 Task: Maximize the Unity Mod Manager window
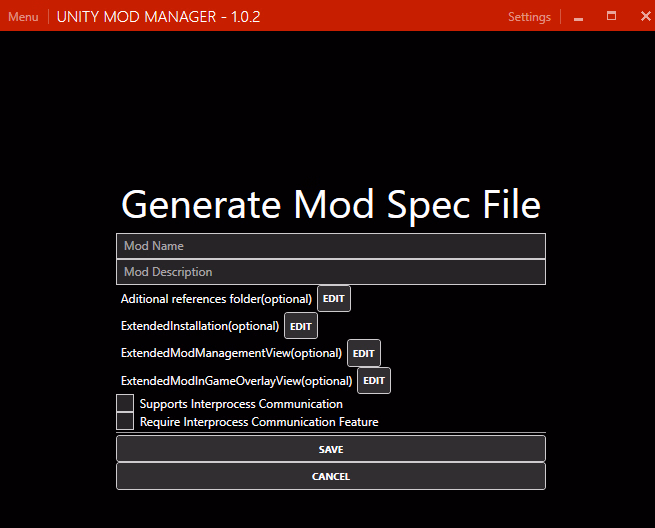tap(611, 17)
